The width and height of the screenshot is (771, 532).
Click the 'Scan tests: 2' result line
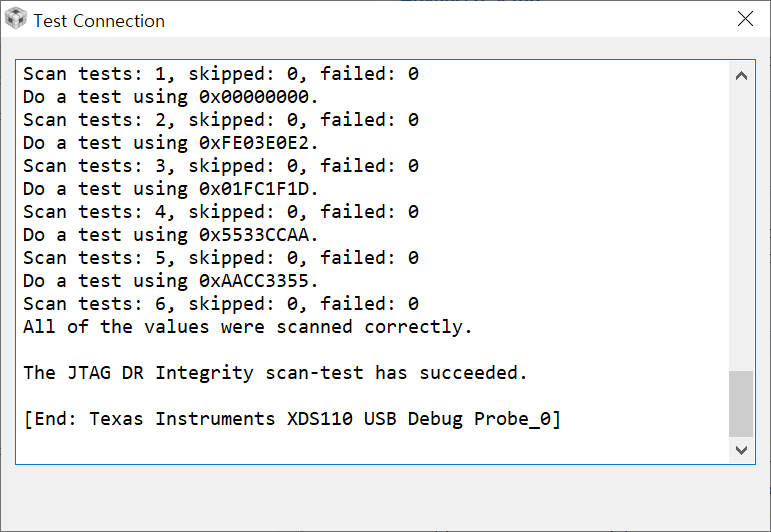[x=221, y=120]
